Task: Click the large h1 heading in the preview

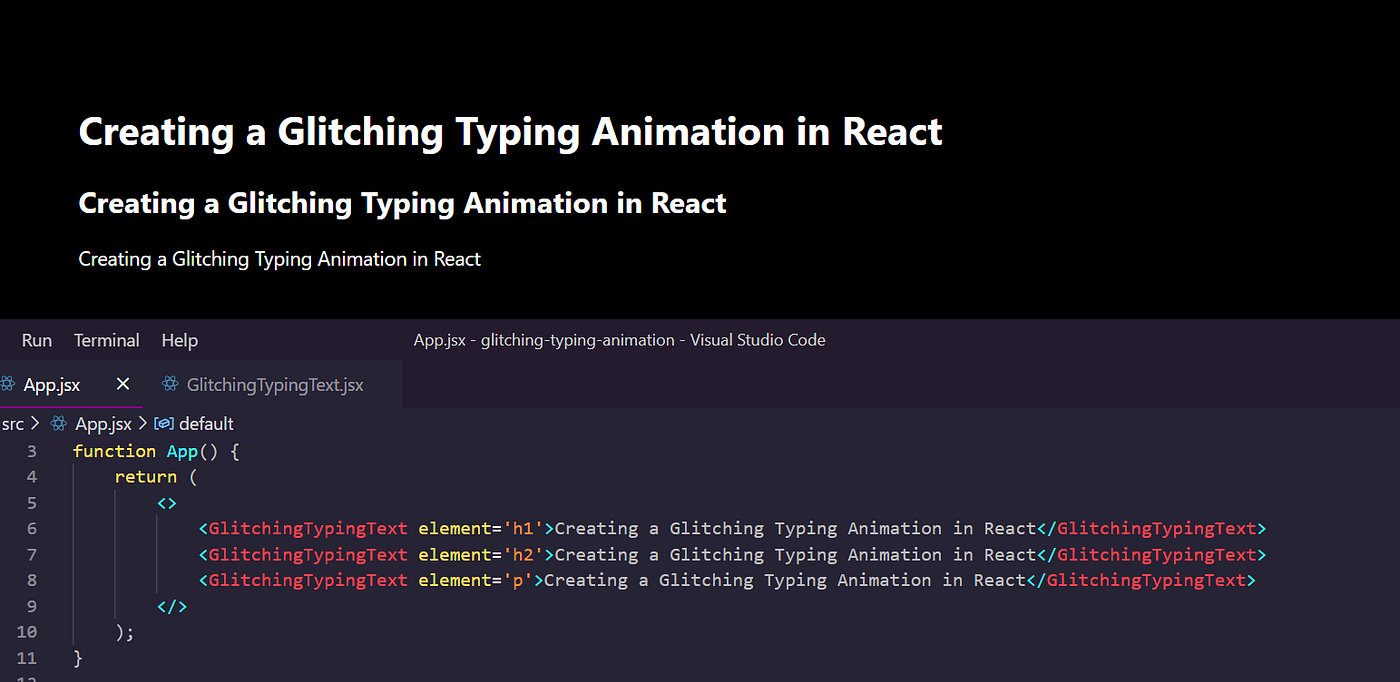Action: pyautogui.click(x=510, y=131)
